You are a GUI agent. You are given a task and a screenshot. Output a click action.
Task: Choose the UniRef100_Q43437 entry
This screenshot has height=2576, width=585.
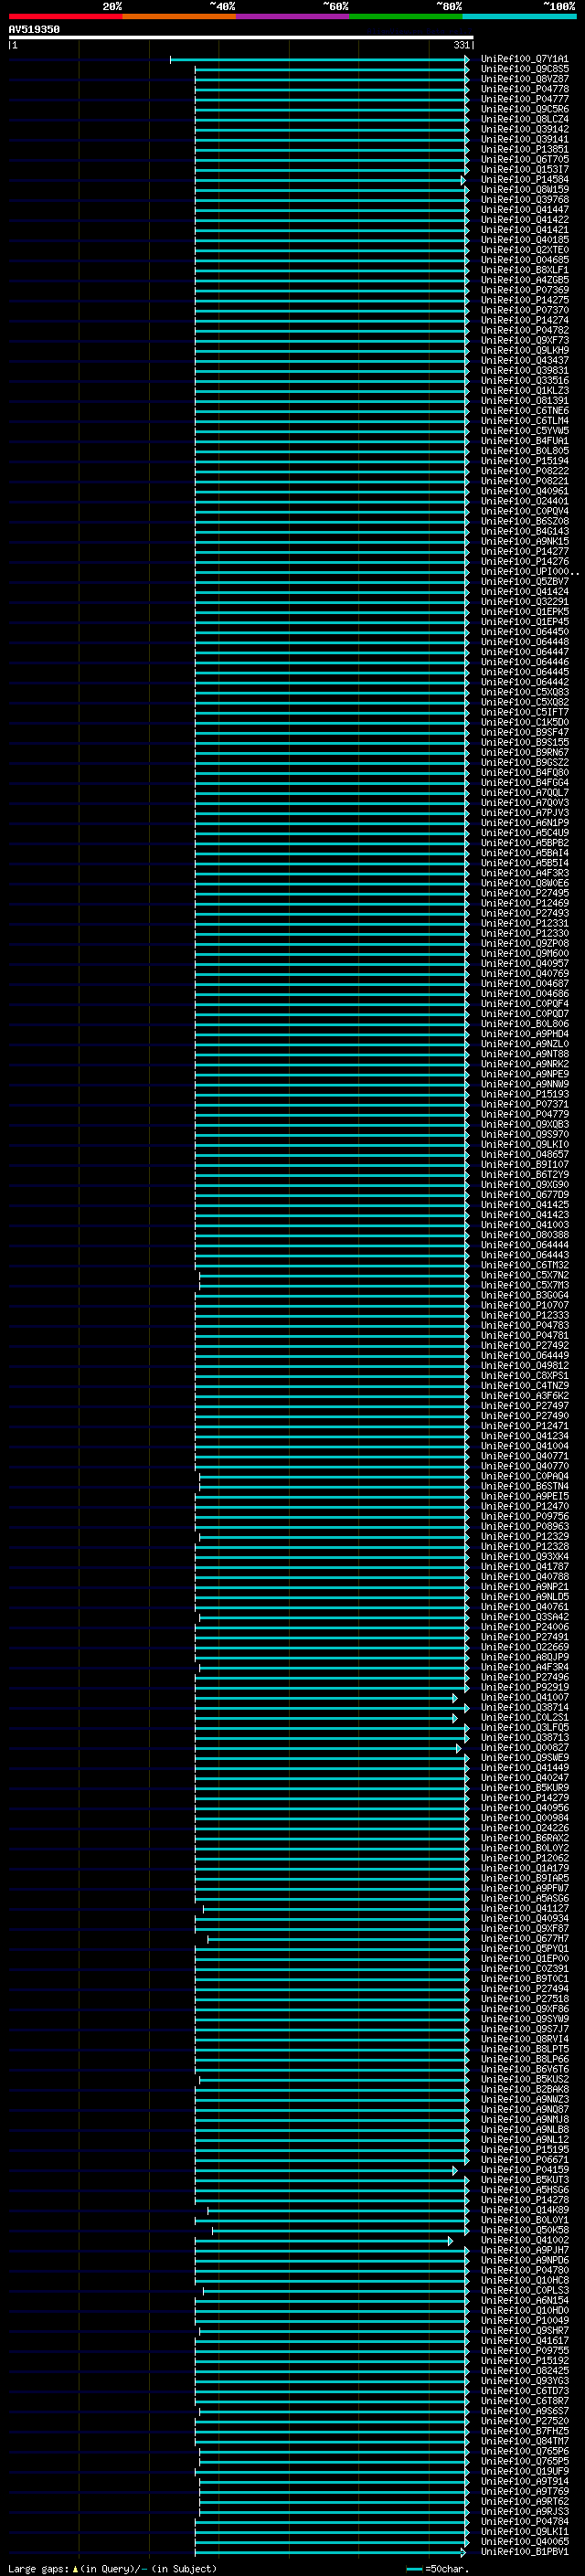pyautogui.click(x=524, y=360)
